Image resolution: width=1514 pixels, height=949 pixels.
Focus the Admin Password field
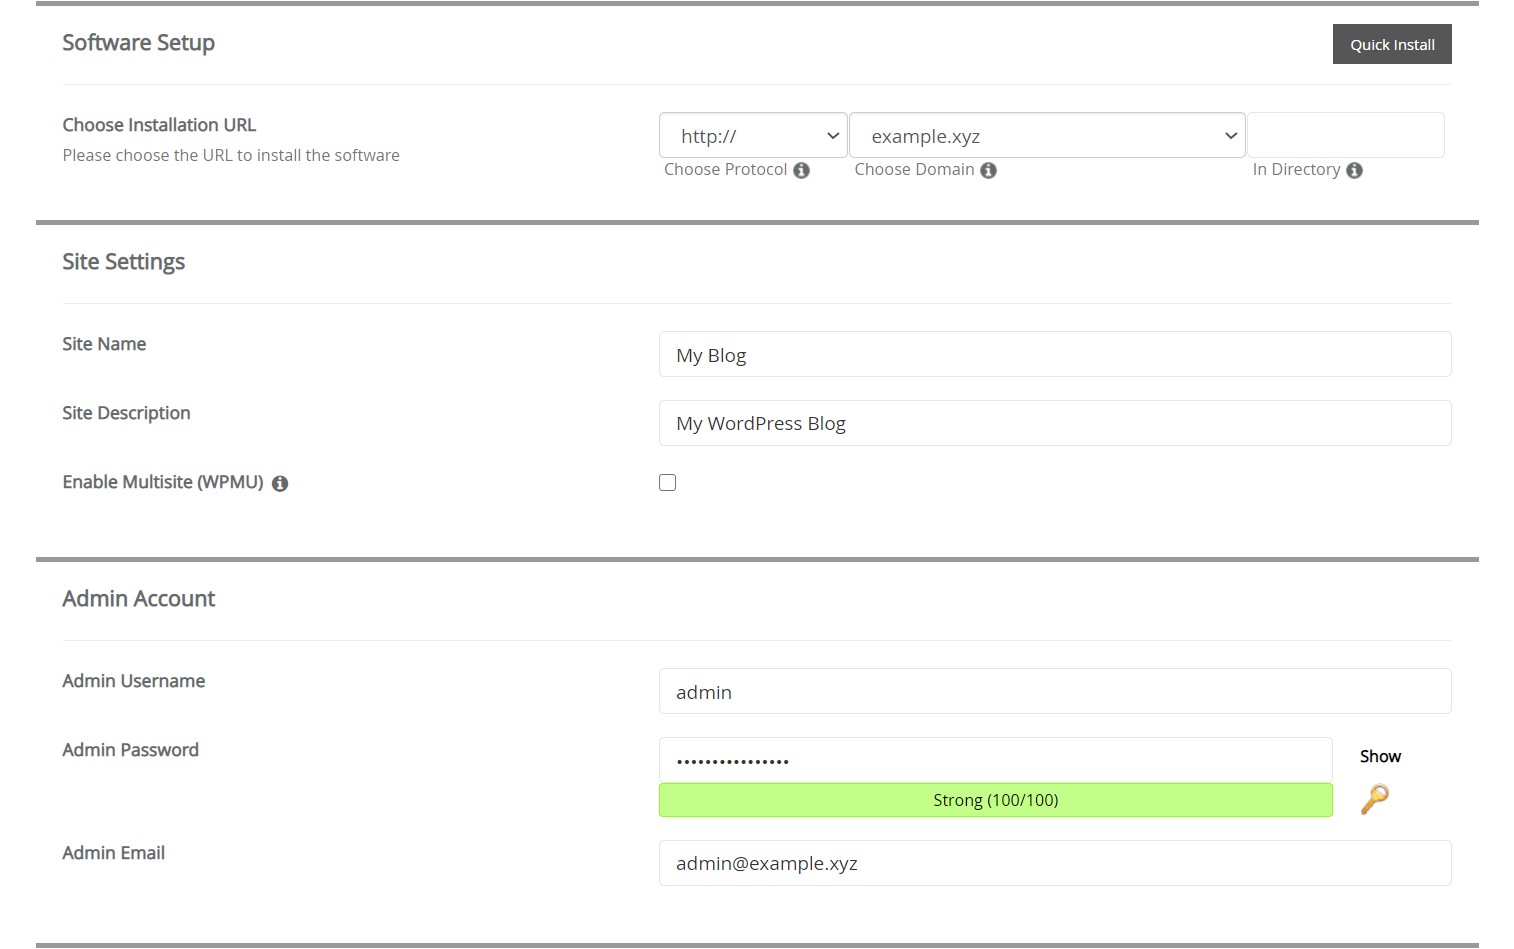click(996, 760)
